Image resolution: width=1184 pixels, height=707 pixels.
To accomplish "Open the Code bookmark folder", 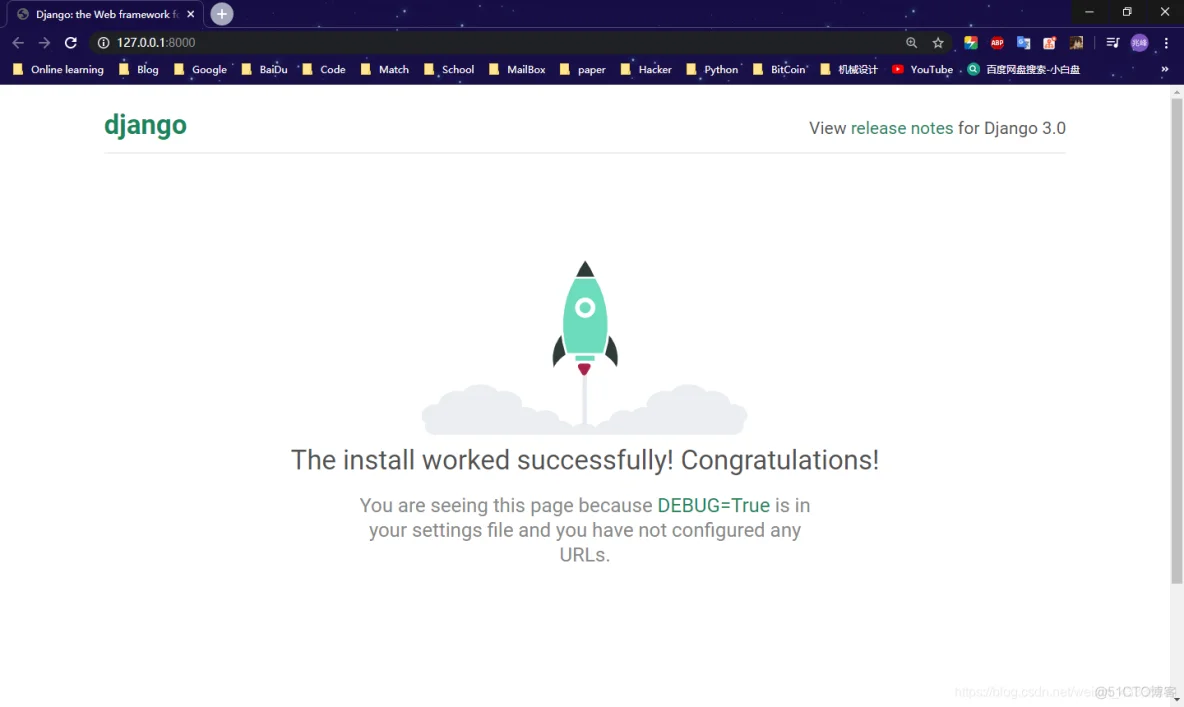I will coord(324,69).
